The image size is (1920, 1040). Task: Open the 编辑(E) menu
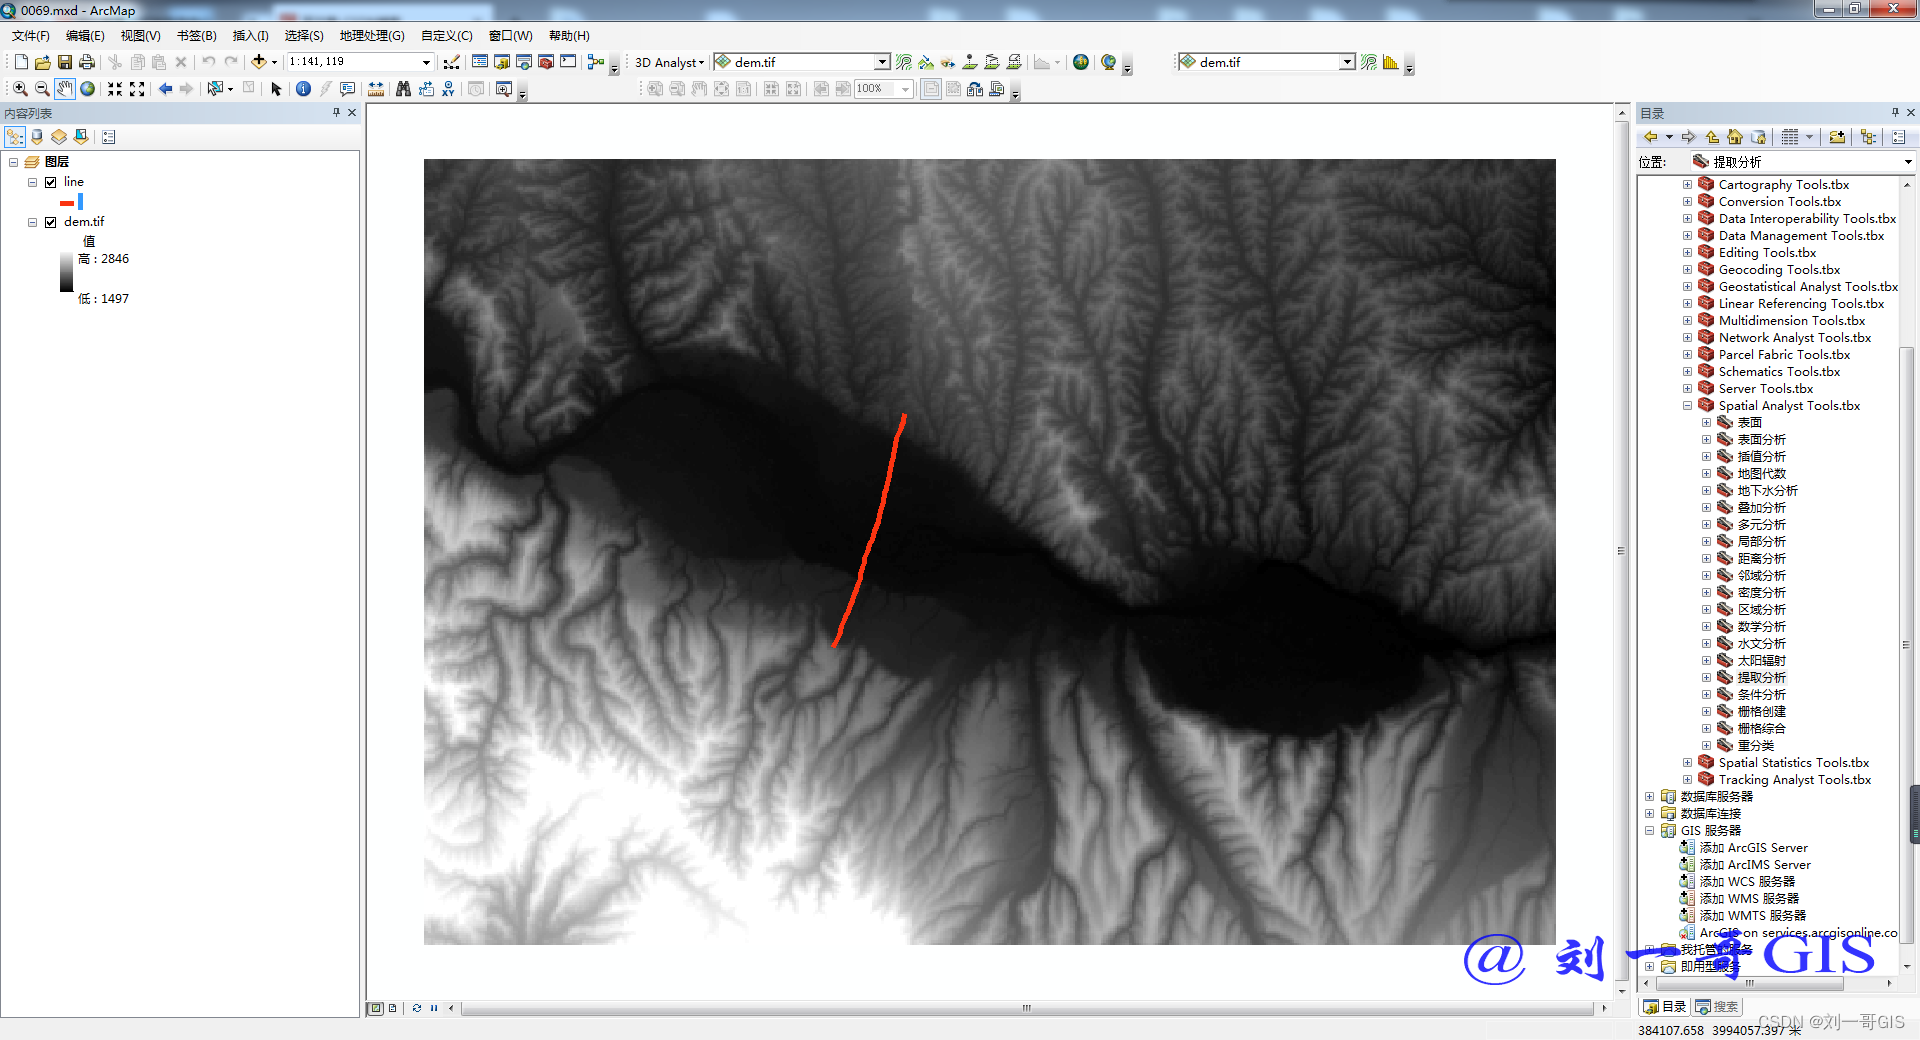tap(85, 36)
